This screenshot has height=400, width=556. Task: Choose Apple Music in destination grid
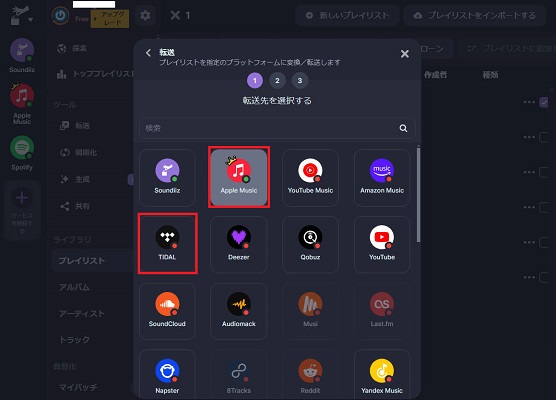(239, 177)
